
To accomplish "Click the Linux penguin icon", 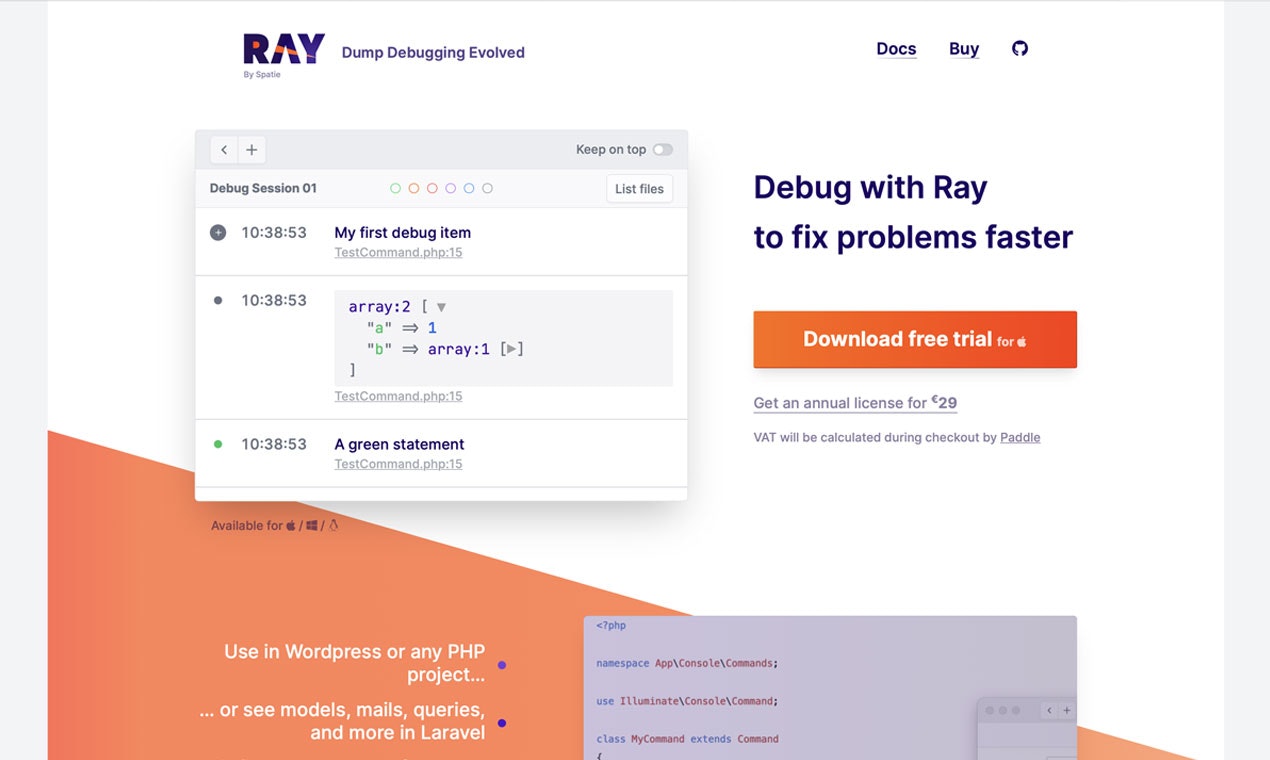I will pyautogui.click(x=333, y=524).
